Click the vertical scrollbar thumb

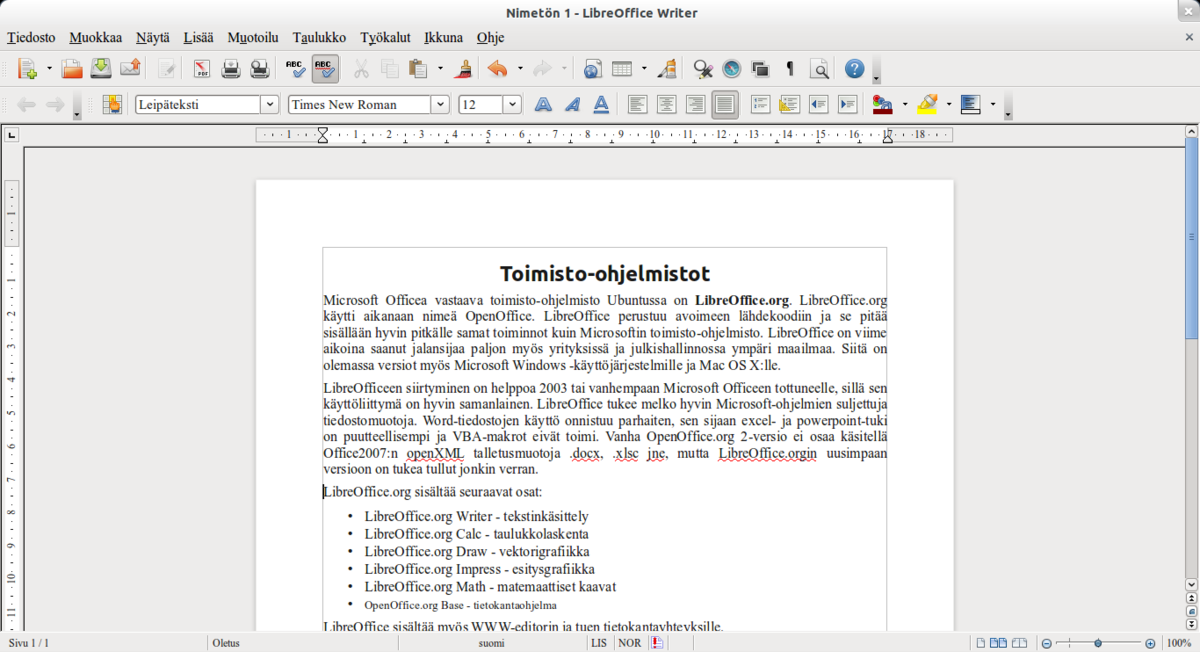1192,237
